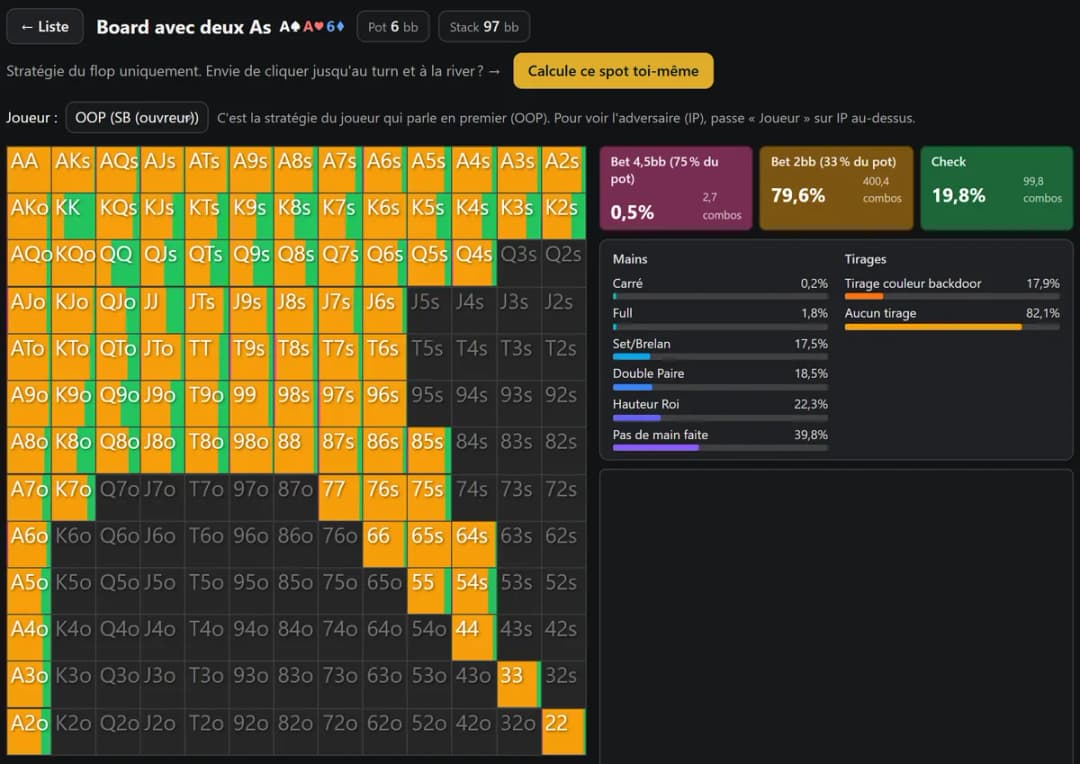Click the A2o cell
Viewport: 1080px width, 764px height.
(x=29, y=732)
